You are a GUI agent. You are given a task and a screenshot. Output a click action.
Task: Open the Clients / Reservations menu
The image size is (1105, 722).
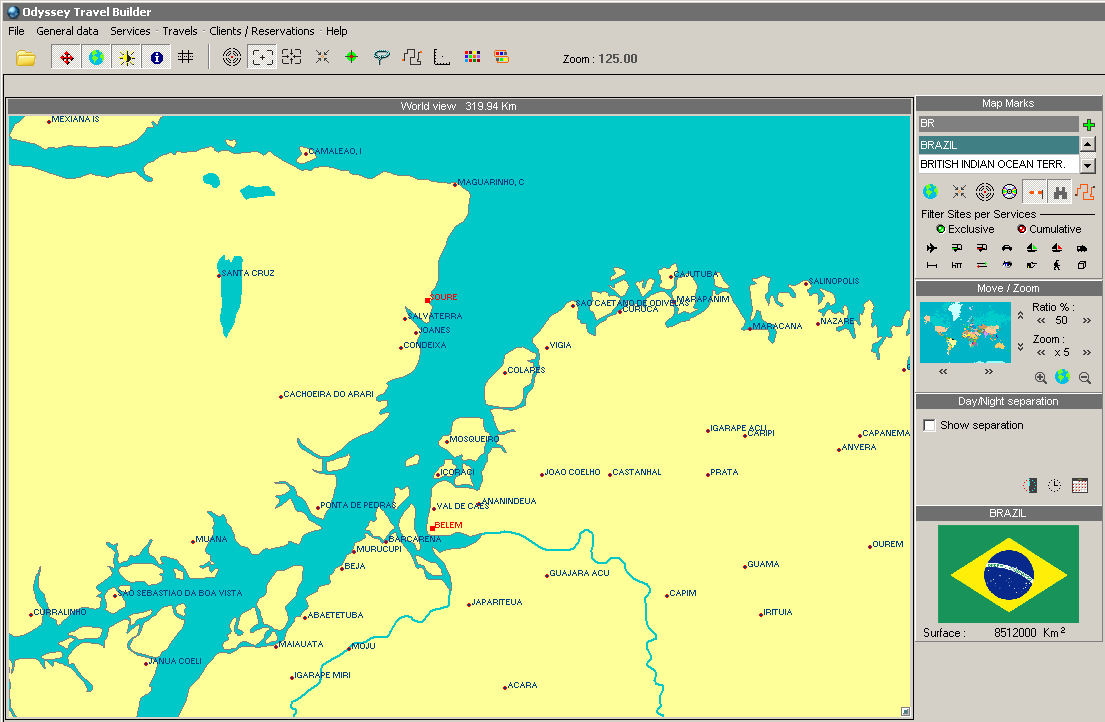click(x=262, y=31)
